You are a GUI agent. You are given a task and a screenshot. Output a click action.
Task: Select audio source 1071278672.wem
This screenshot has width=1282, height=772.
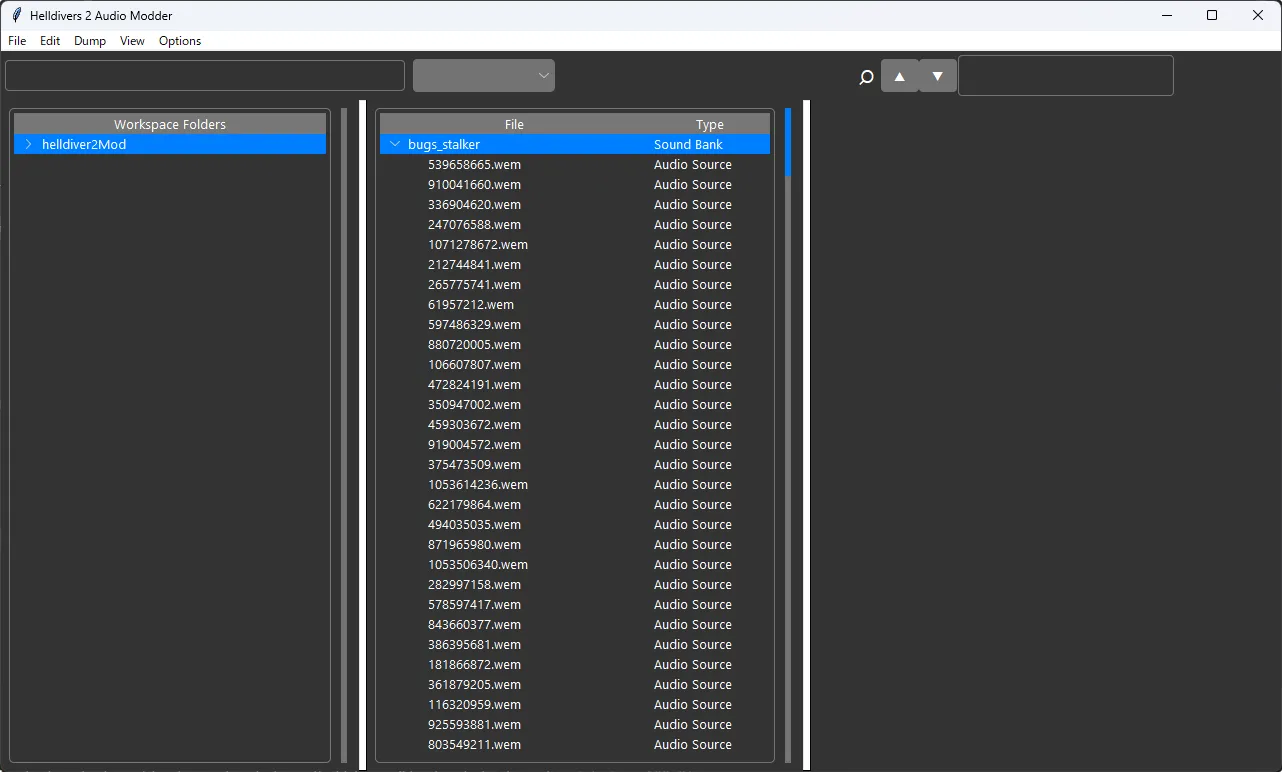tap(477, 244)
